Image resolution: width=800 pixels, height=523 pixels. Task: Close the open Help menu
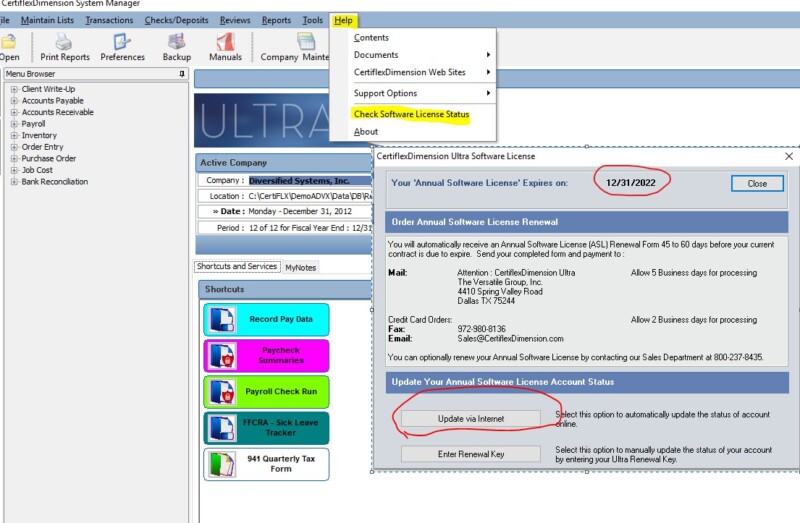(x=343, y=20)
